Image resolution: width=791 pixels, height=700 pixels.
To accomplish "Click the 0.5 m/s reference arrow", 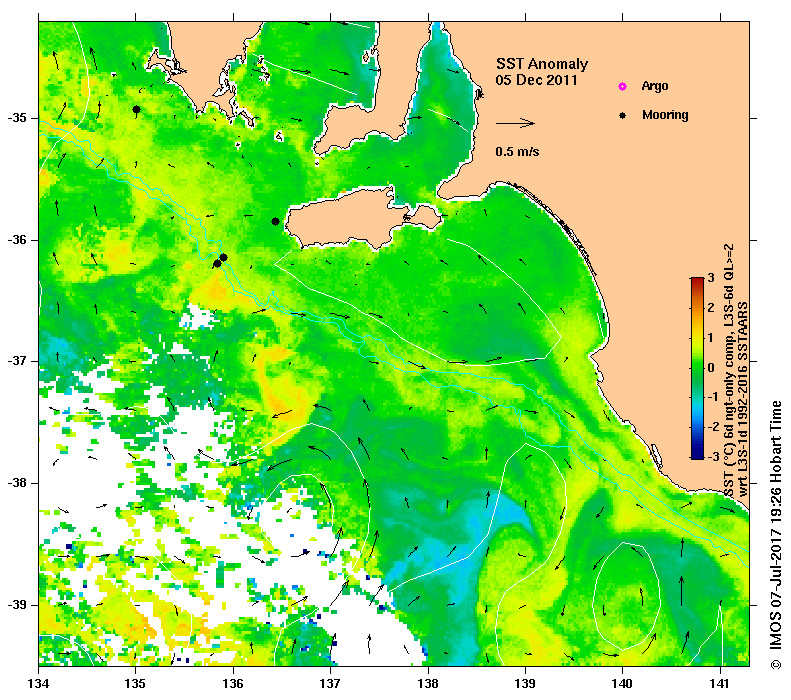I will pyautogui.click(x=515, y=123).
